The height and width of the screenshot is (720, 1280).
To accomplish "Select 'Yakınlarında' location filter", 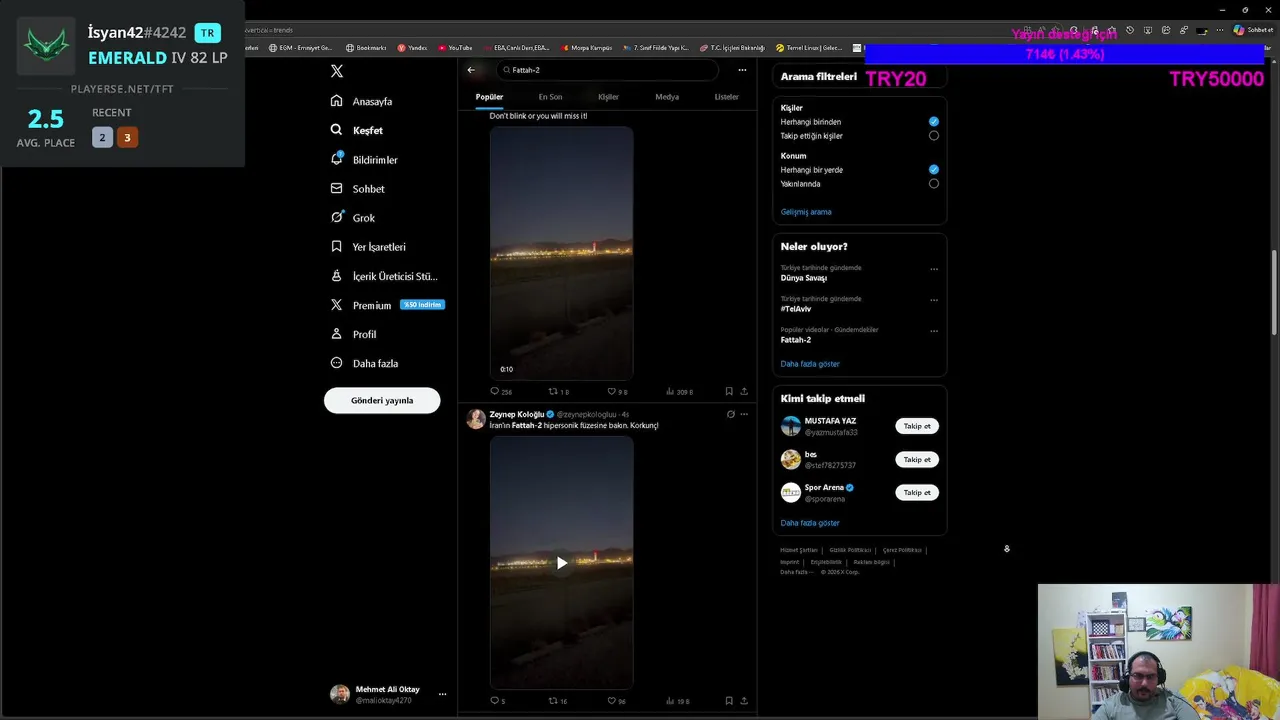I will pyautogui.click(x=934, y=184).
